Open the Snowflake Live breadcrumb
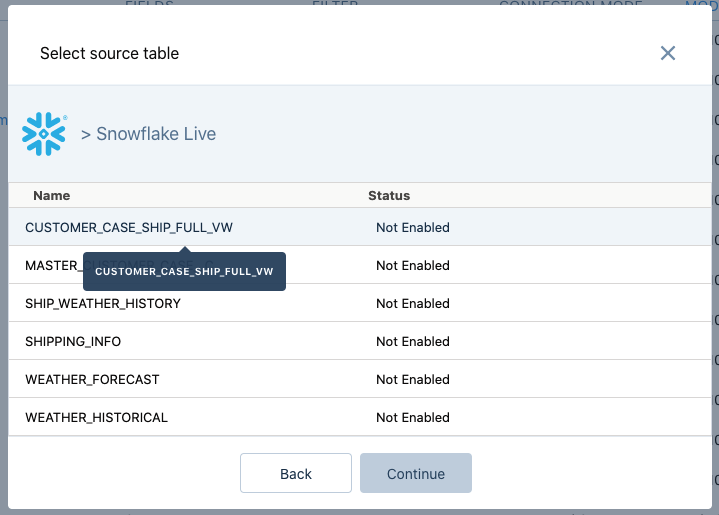This screenshot has width=719, height=515. [155, 134]
